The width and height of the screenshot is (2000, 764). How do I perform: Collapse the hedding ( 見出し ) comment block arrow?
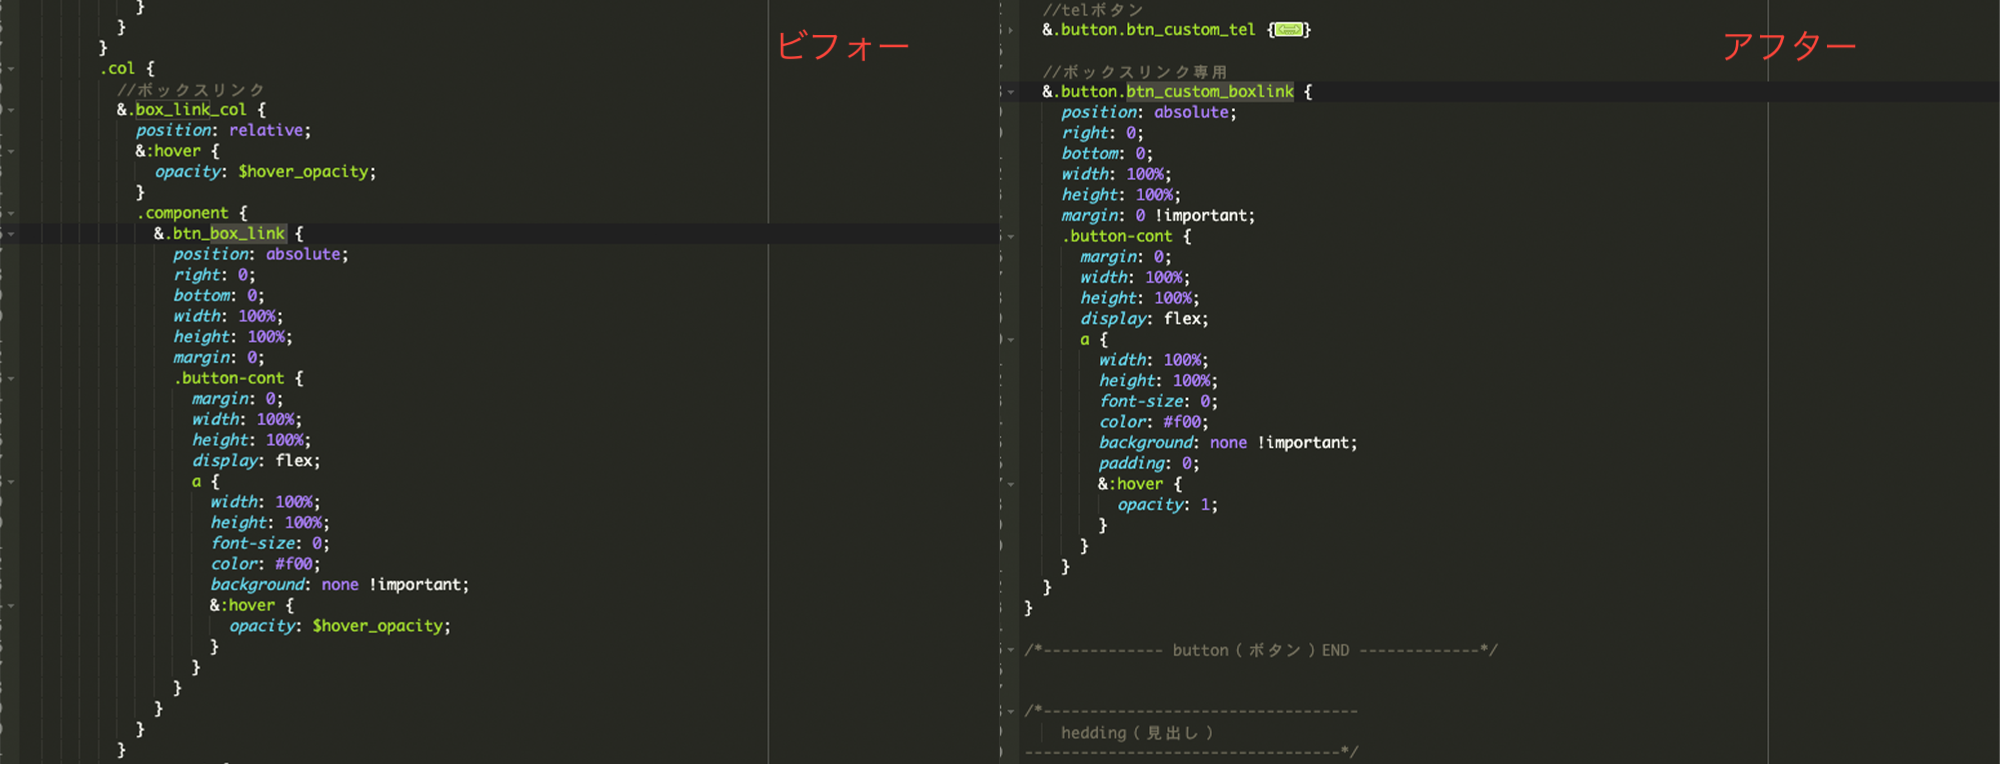point(1011,712)
